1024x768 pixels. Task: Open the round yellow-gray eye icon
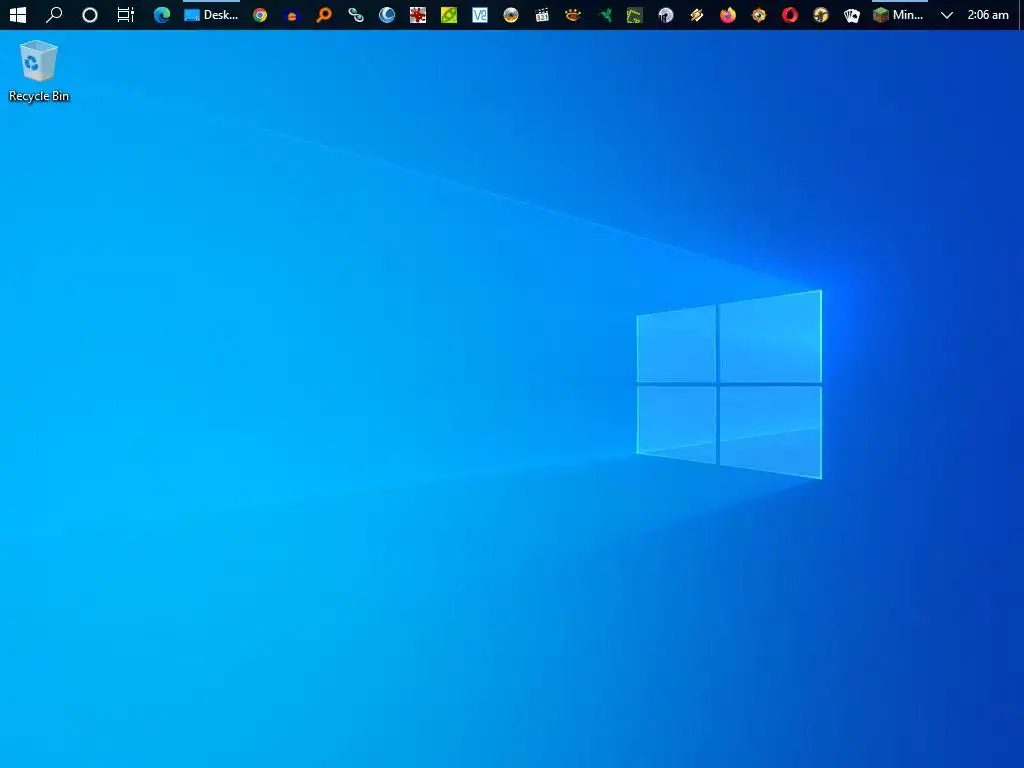coord(511,14)
